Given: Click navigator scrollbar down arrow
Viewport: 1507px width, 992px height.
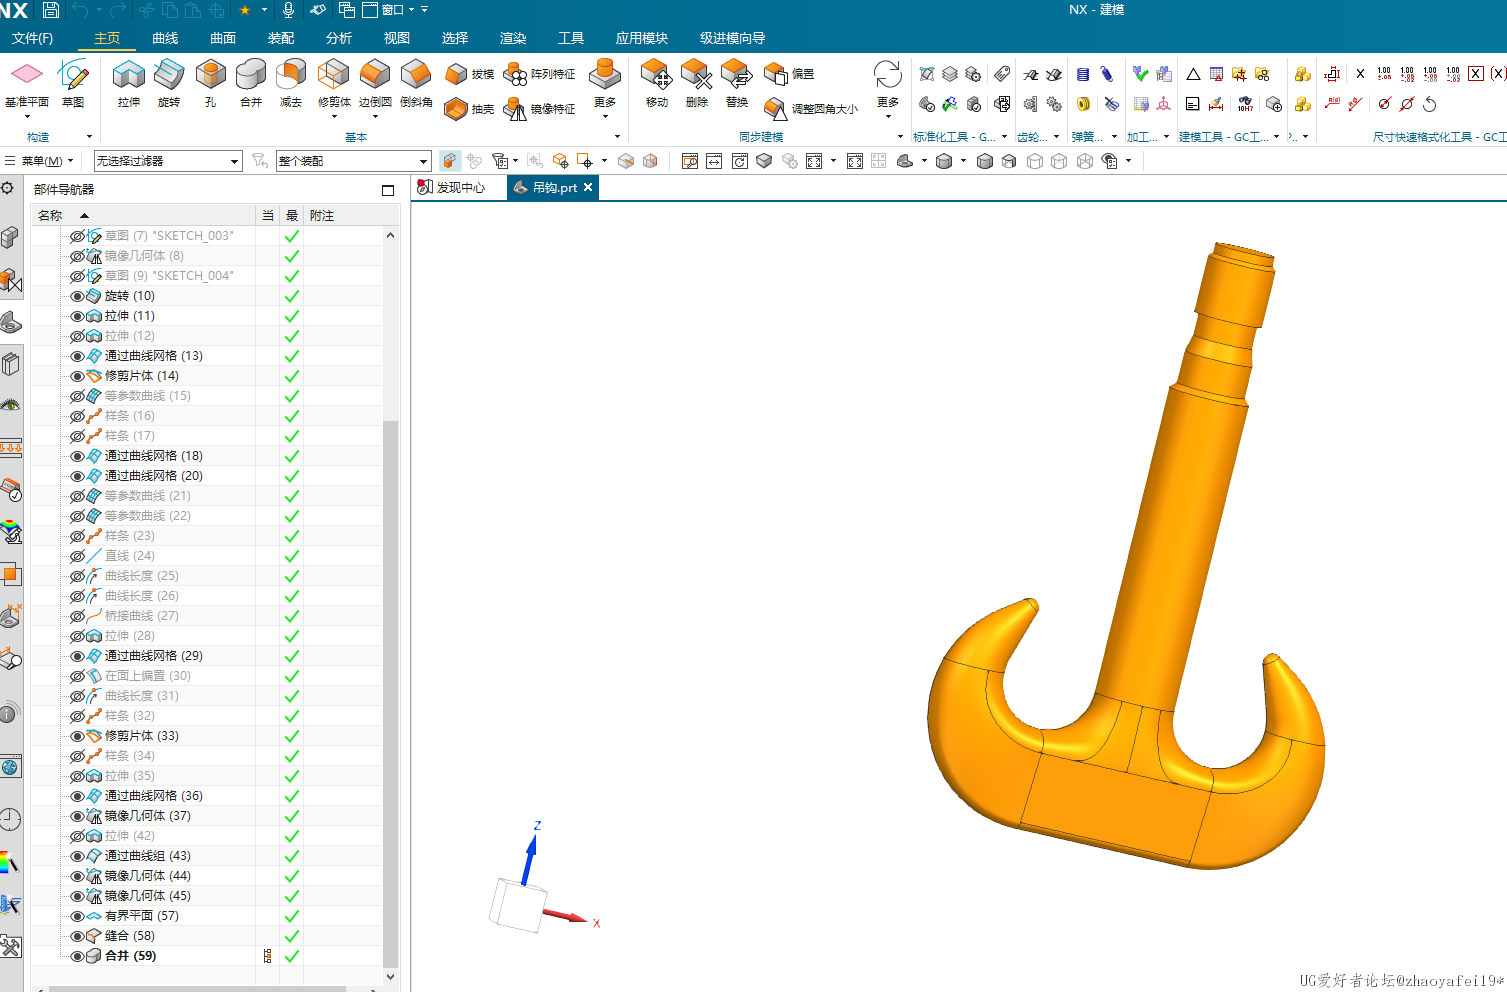Looking at the screenshot, I should (x=390, y=976).
